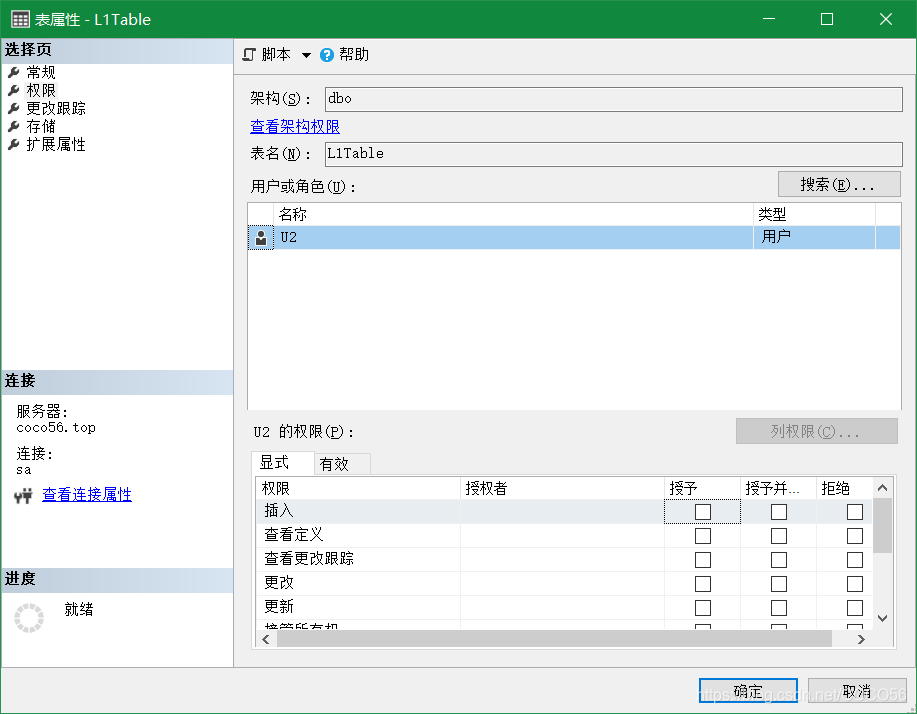Click the 搜索(E)... button
Image resolution: width=917 pixels, height=714 pixels.
click(839, 184)
